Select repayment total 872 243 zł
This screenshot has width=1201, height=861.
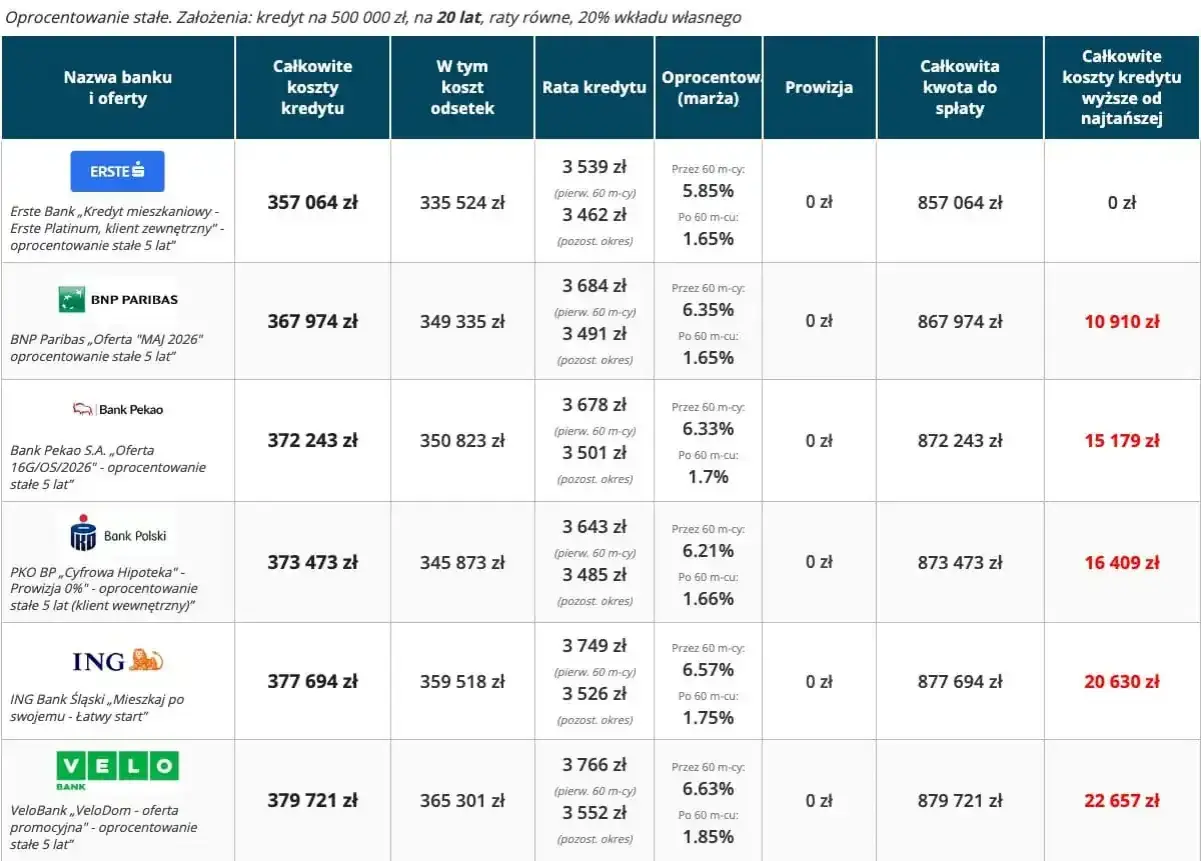click(960, 440)
